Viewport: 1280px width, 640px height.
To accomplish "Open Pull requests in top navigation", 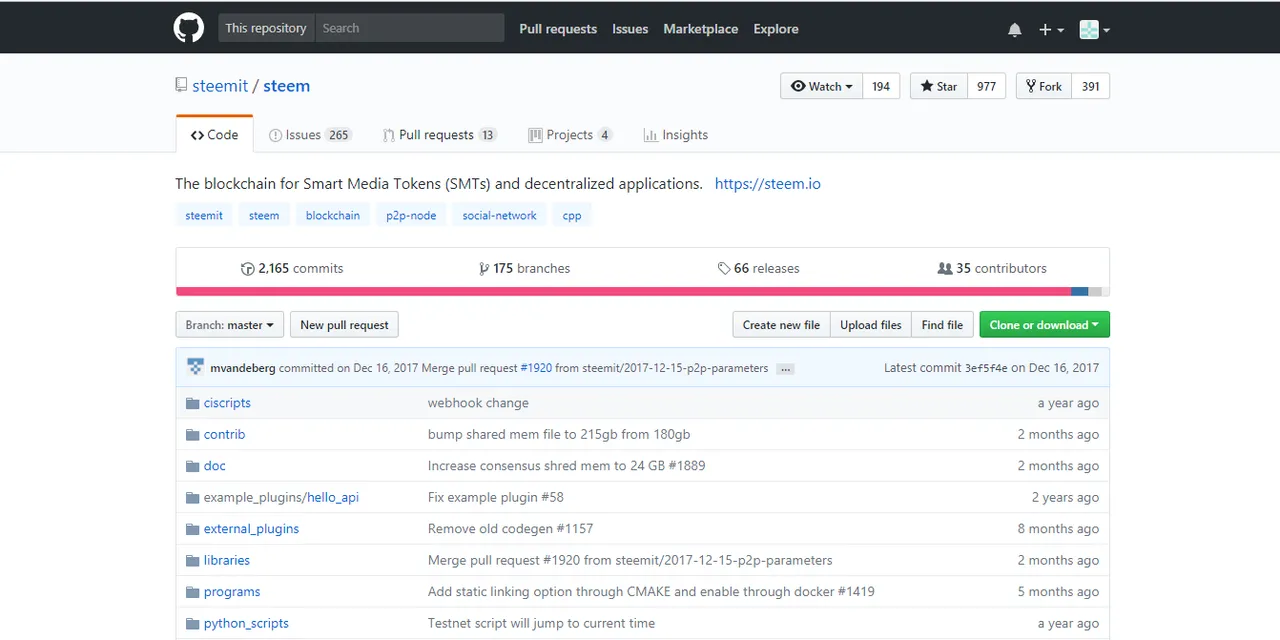I will click(558, 29).
